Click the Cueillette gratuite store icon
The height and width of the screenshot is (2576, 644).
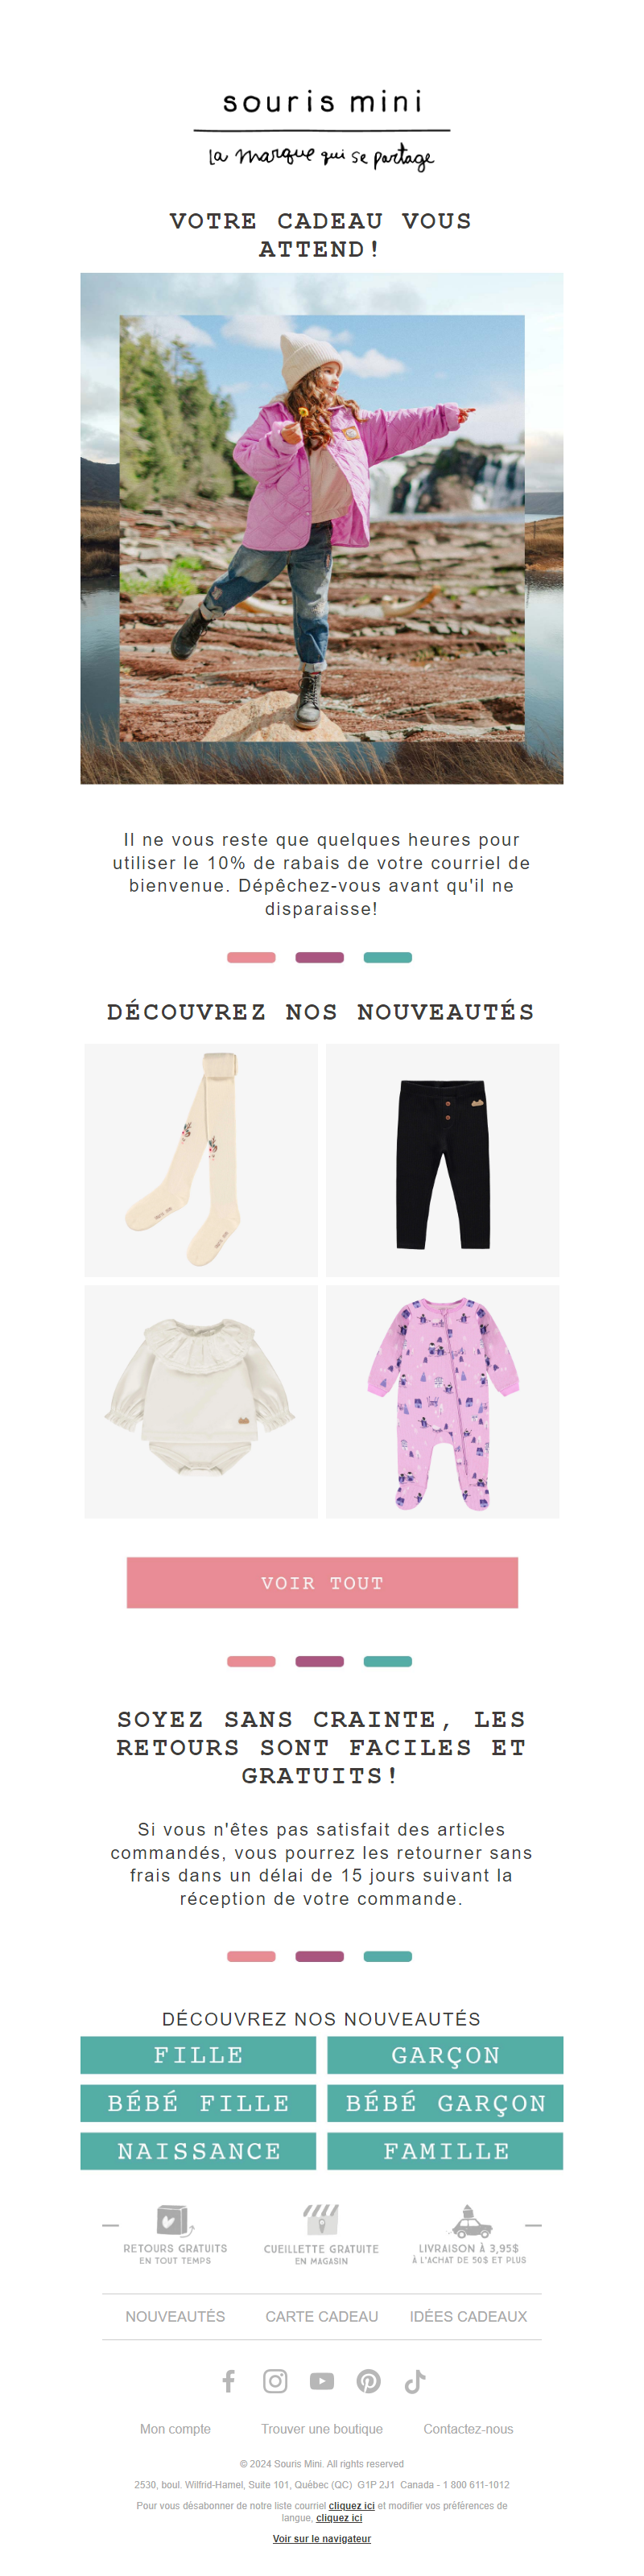click(321, 2219)
